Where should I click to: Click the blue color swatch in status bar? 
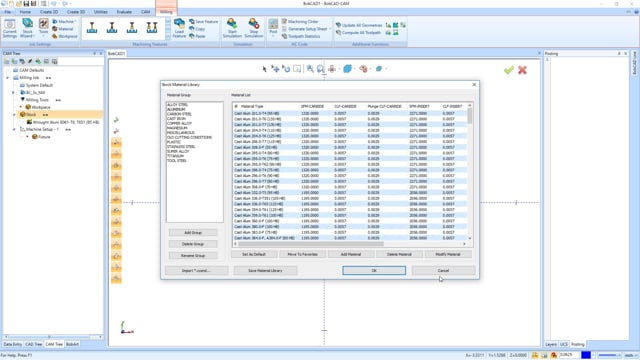pyautogui.click(x=586, y=356)
